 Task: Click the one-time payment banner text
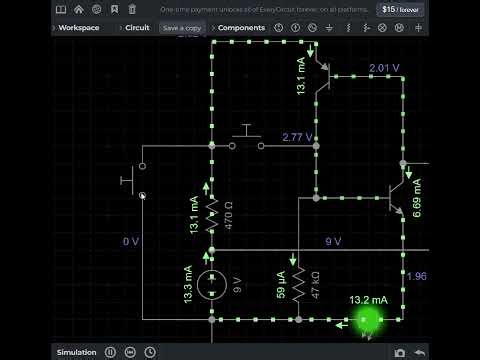264,10
